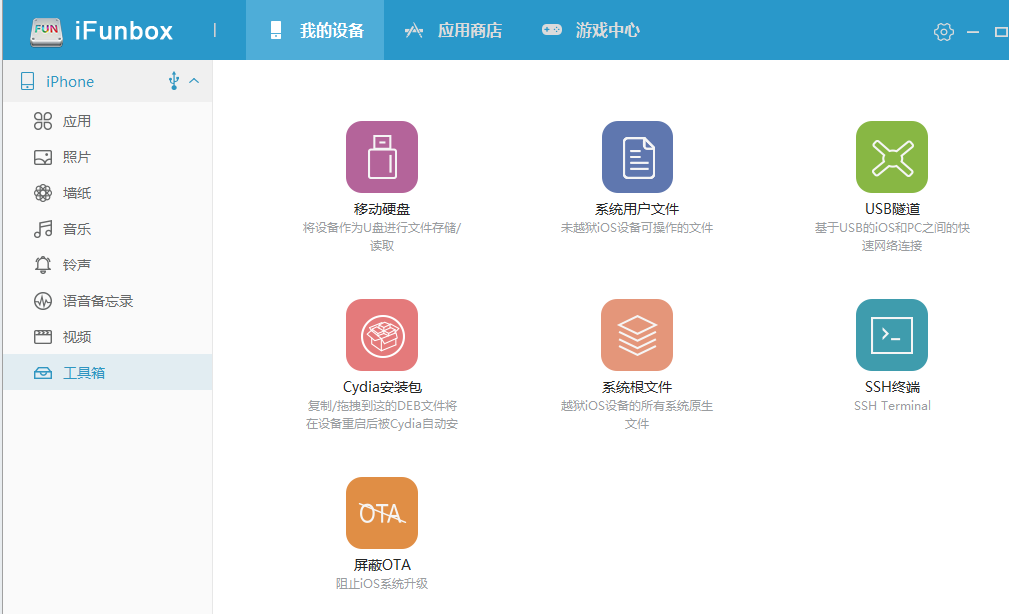The height and width of the screenshot is (614, 1009).
Task: Click the 系统根文件 title label
Action: pos(637,387)
